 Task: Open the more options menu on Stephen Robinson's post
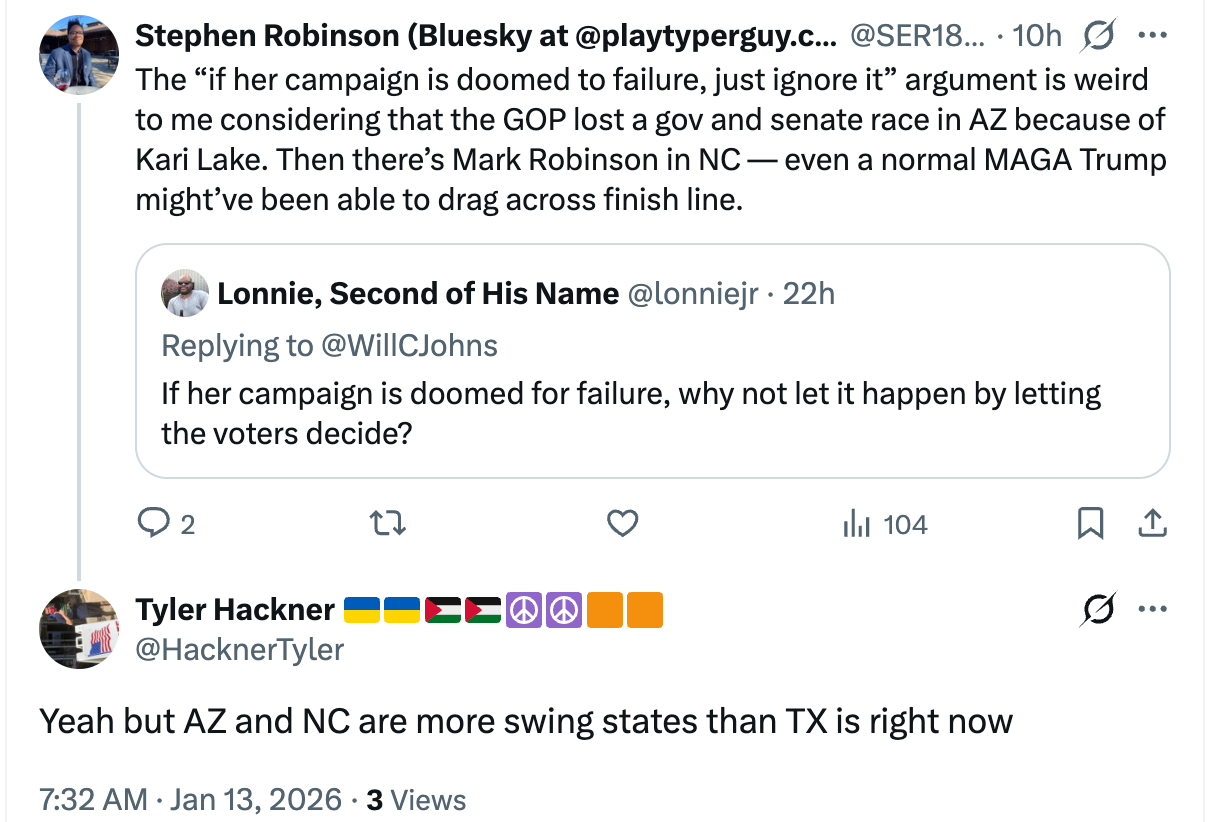[x=1152, y=36]
